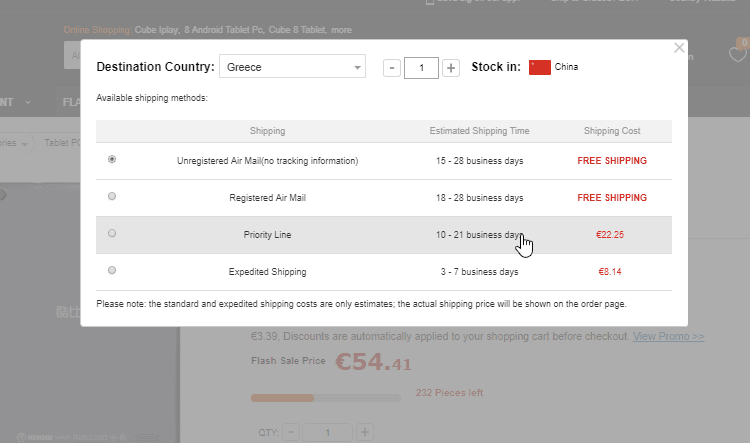Click the plus button beside page QTY
Viewport: 750px width, 443px height.
[365, 433]
